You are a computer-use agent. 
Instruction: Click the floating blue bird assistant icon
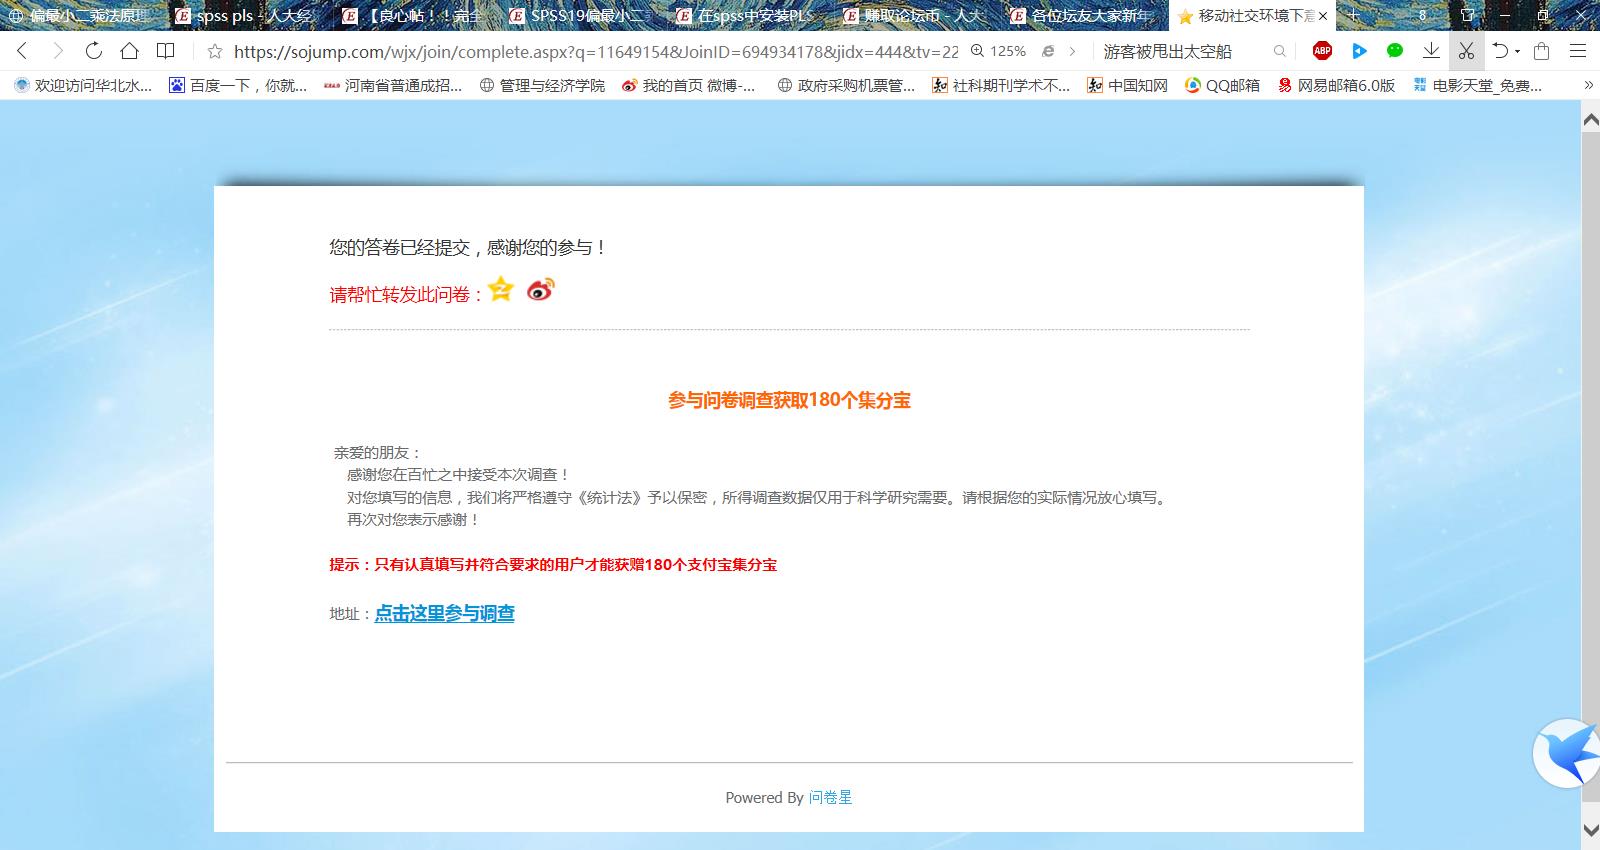coord(1568,753)
